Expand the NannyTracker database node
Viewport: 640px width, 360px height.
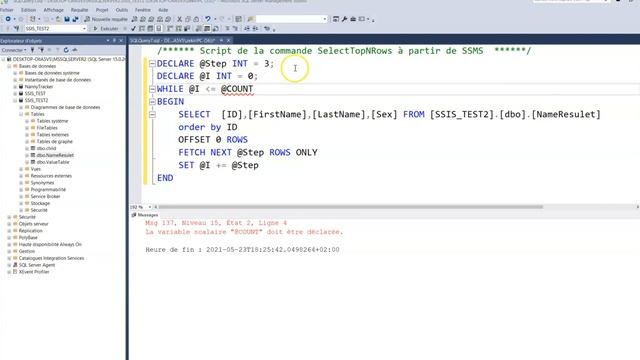(15, 87)
